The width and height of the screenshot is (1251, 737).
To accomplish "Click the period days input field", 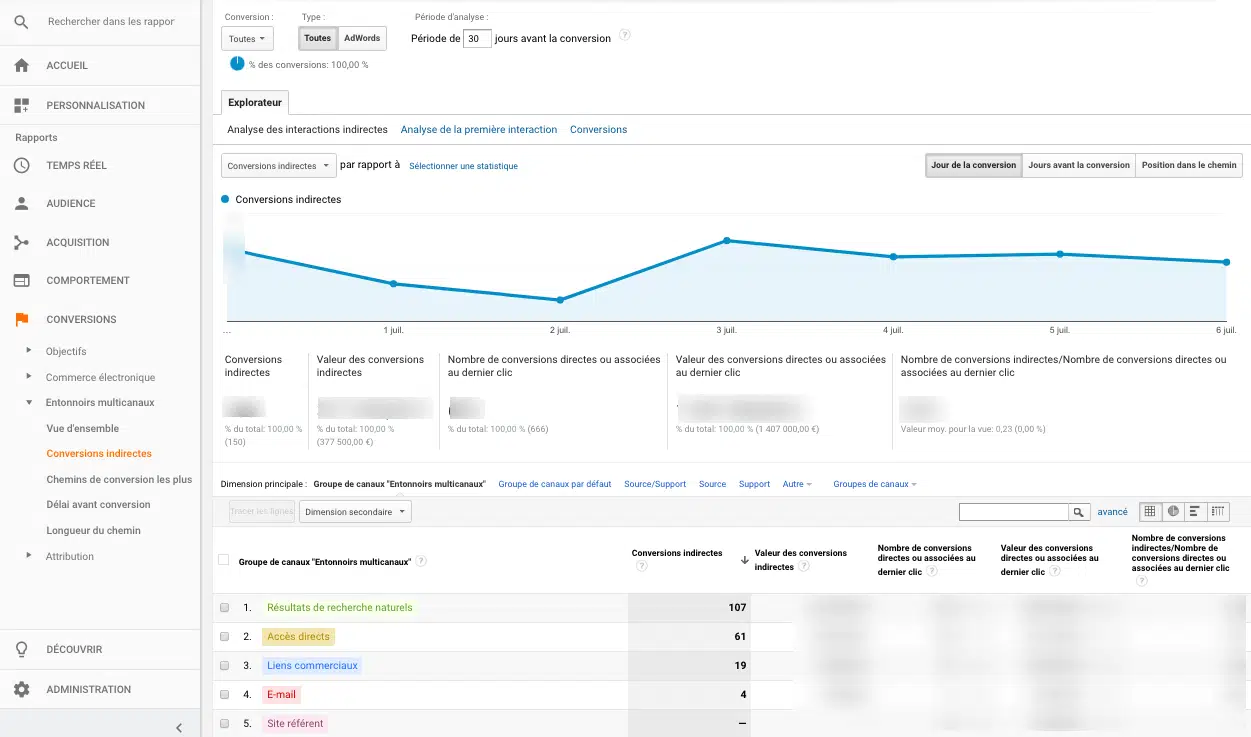I will [x=477, y=39].
